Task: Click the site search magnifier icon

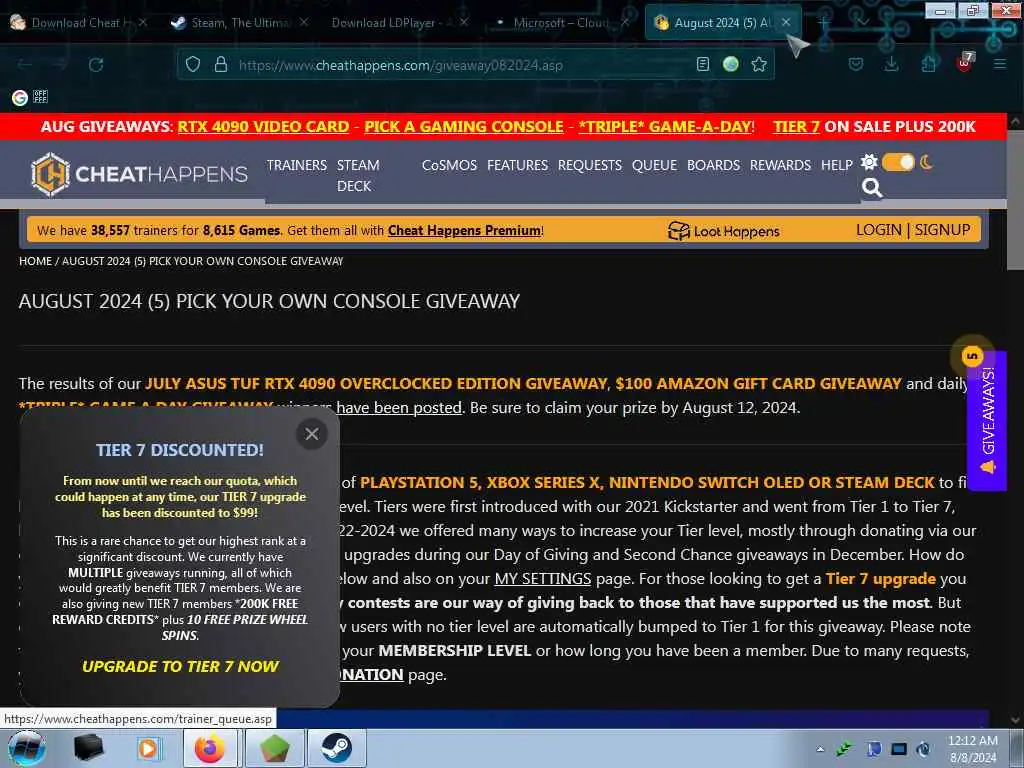Action: pos(872,188)
